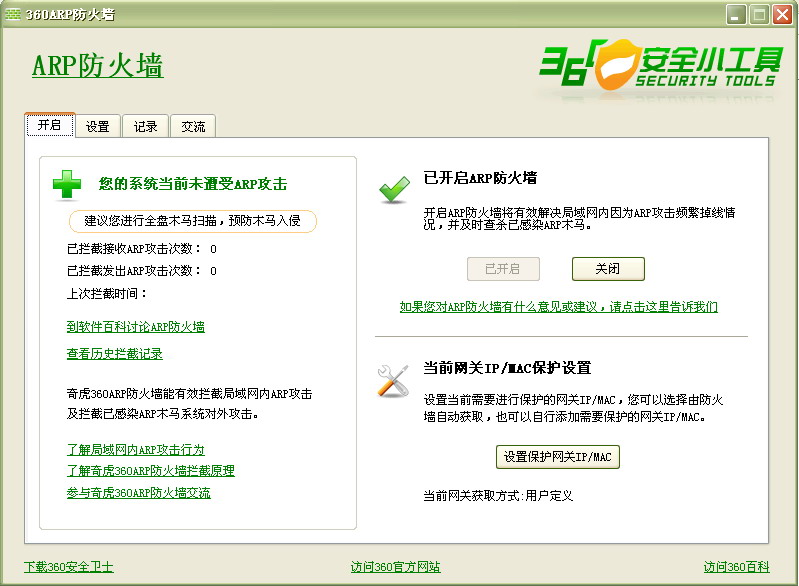Image resolution: width=799 pixels, height=586 pixels.
Task: Open the 记录 tab
Action: (x=145, y=126)
